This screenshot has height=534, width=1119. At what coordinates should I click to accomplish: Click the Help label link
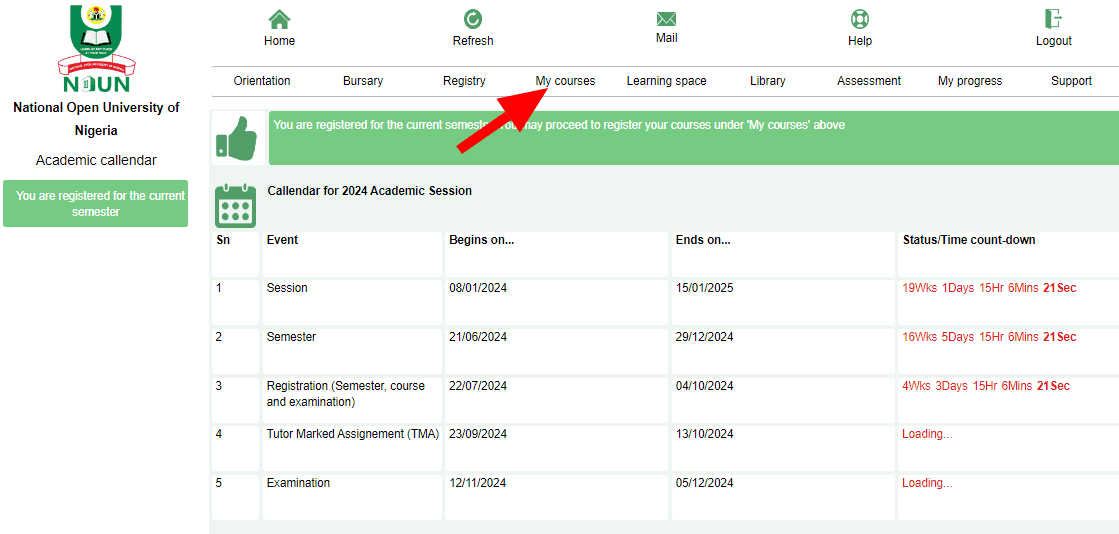pyautogui.click(x=860, y=41)
